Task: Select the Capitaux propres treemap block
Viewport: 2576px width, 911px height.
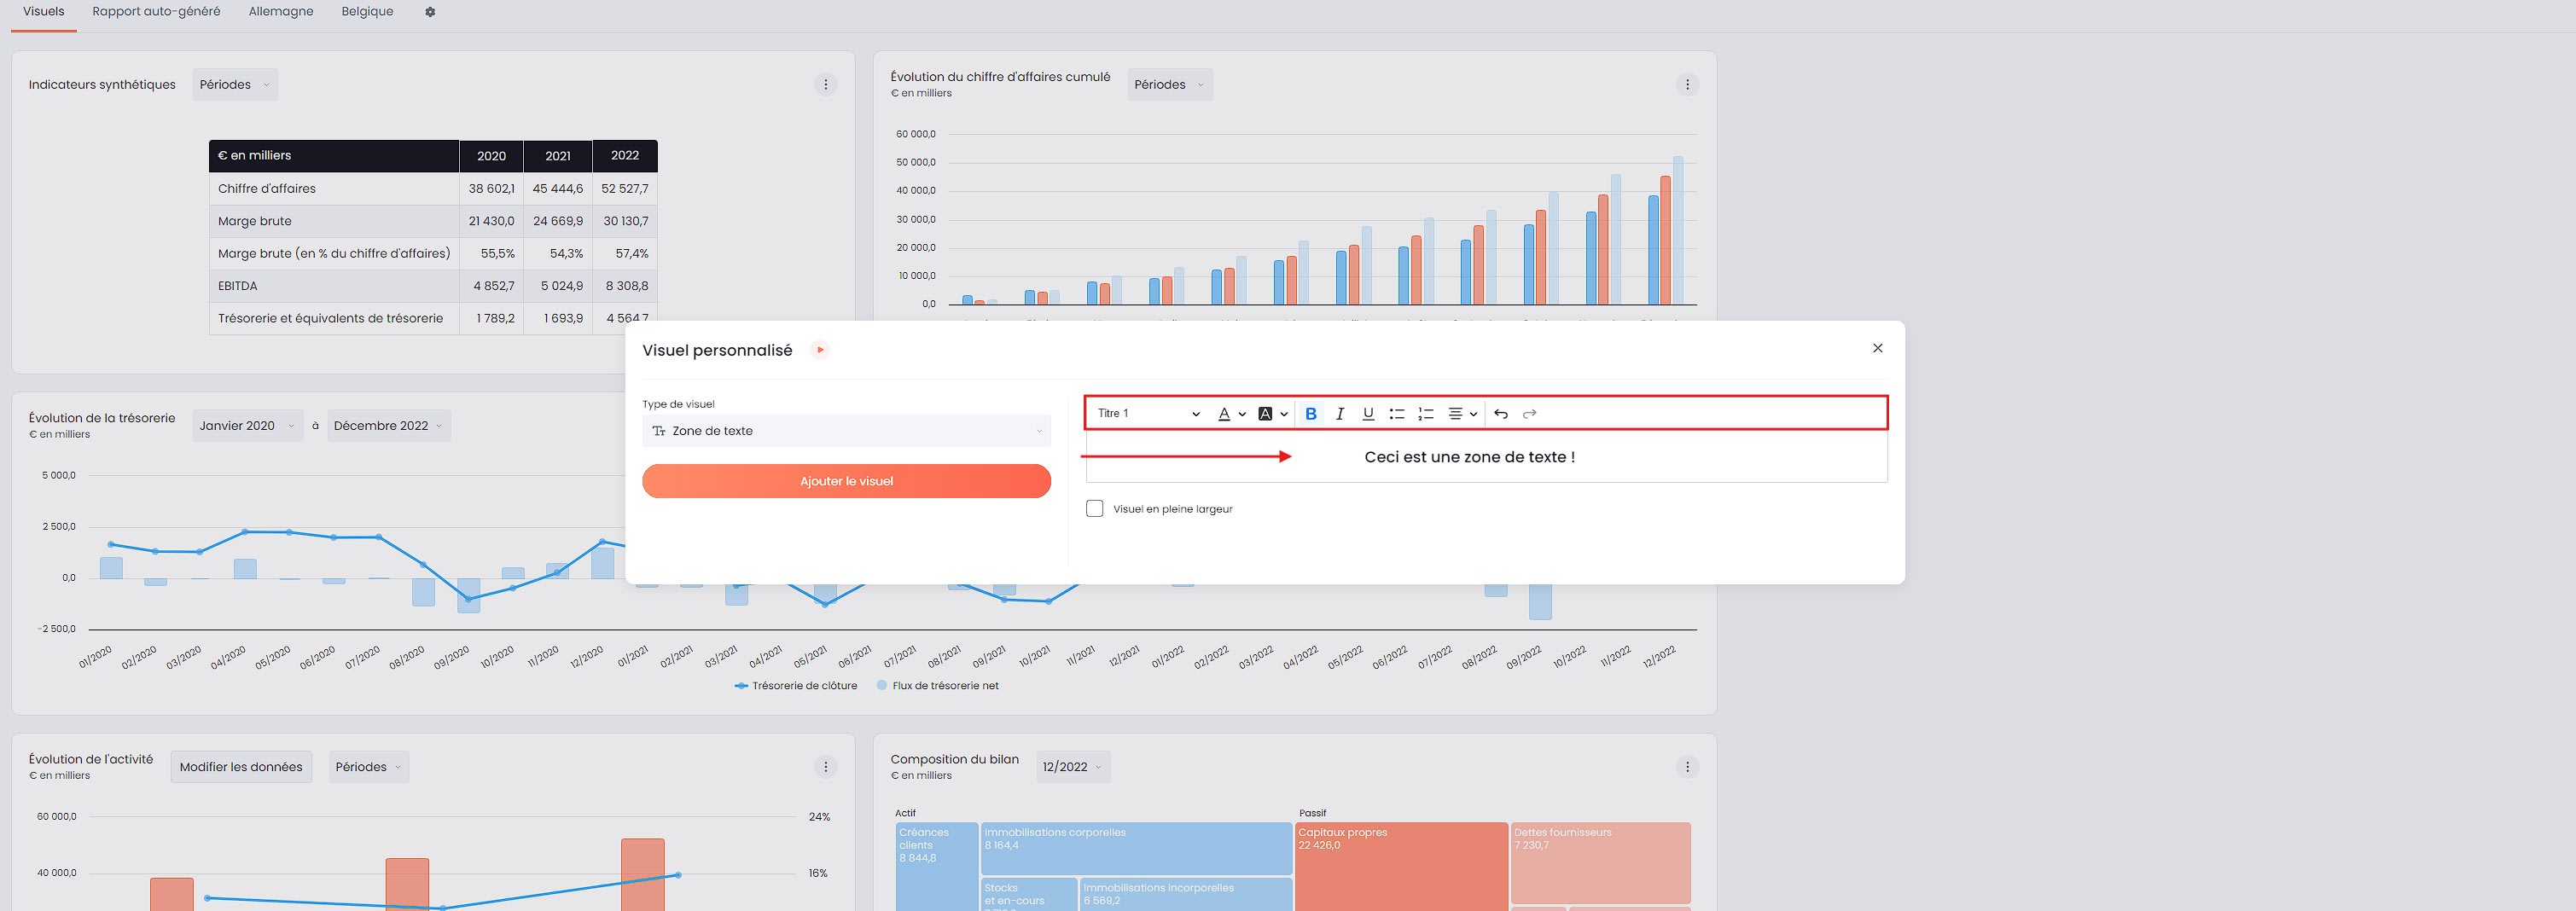Action: click(1401, 866)
